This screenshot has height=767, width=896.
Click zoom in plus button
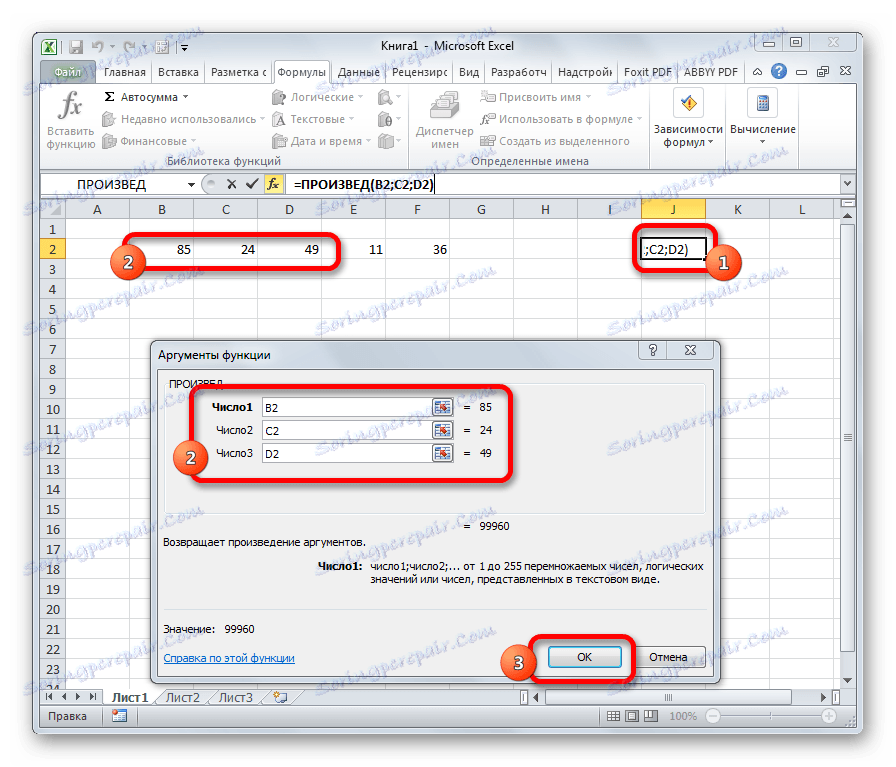(829, 716)
